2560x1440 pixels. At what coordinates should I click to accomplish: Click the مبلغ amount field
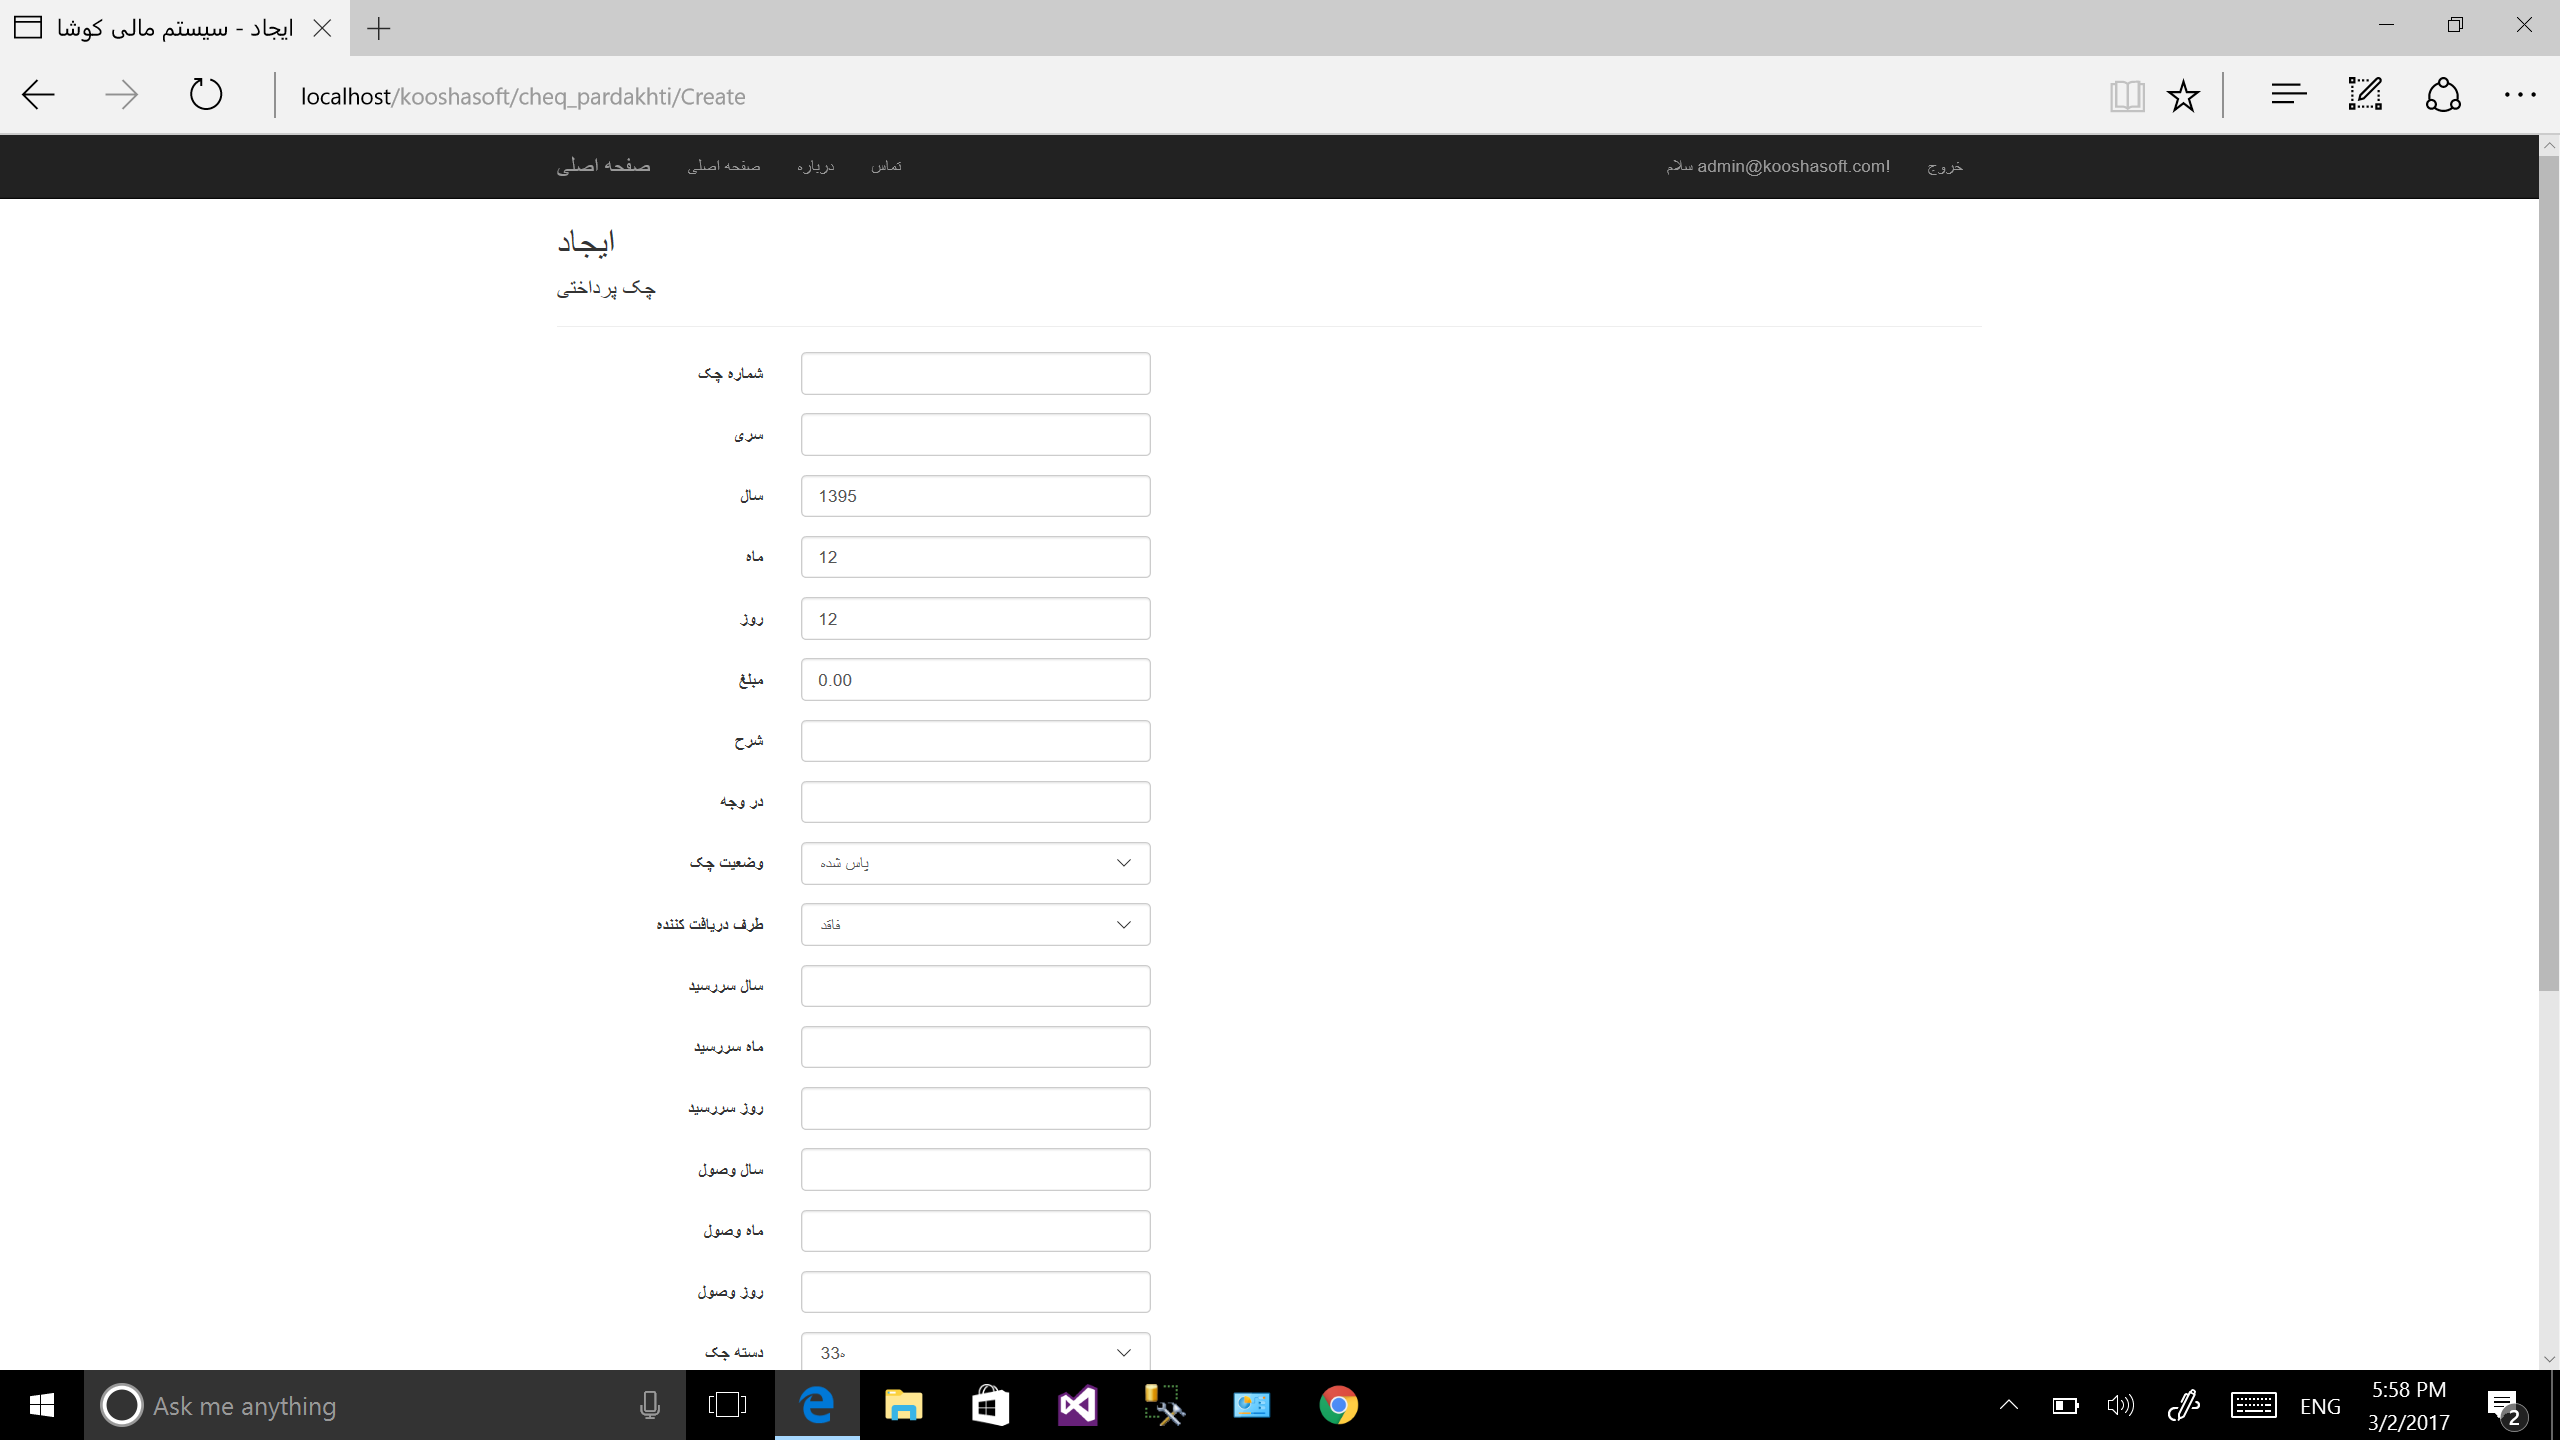975,680
